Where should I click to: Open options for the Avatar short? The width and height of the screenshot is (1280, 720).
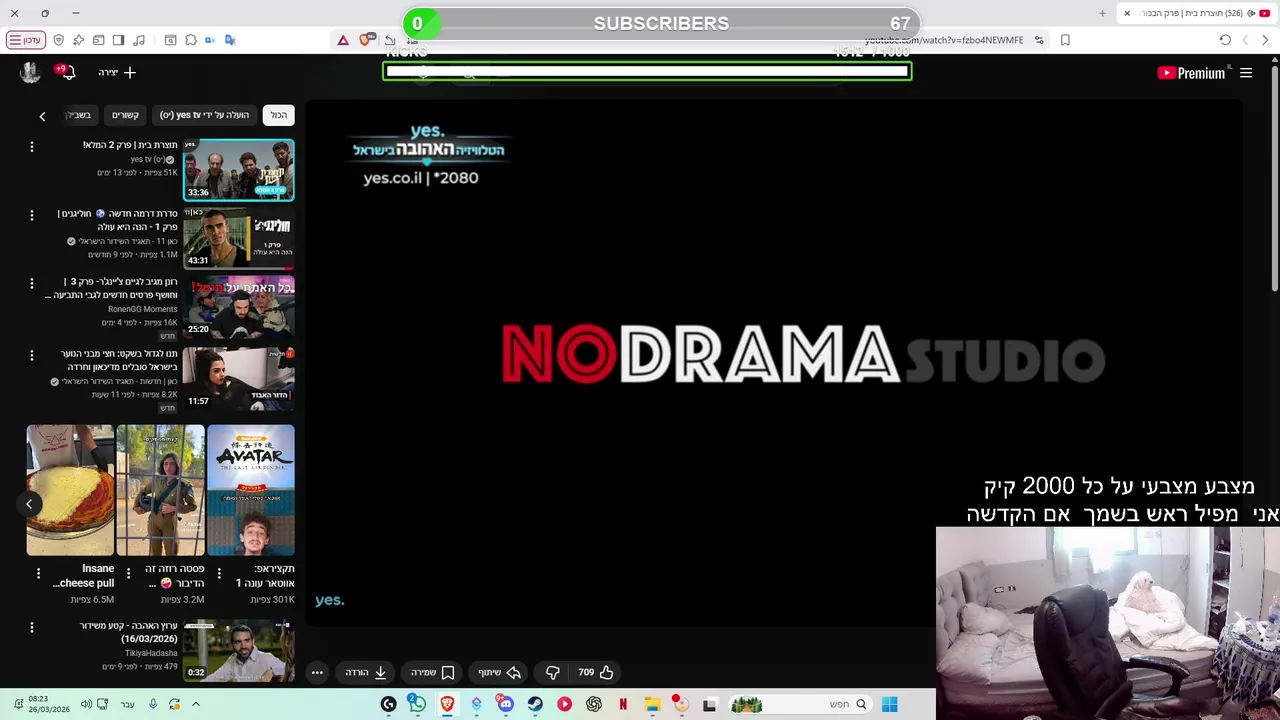[x=219, y=573]
